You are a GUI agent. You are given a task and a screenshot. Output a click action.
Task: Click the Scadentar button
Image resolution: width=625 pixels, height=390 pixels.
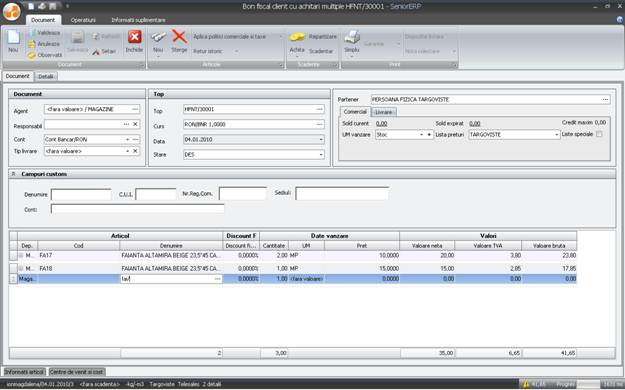coord(321,51)
